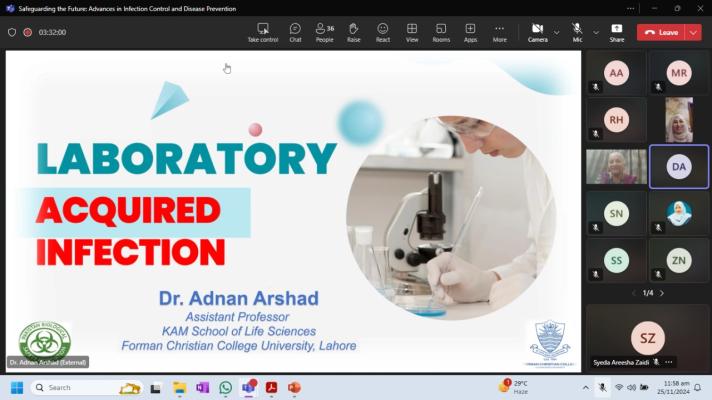Viewport: 712px width, 400px height.
Task: Toggle the Camera on
Action: pyautogui.click(x=537, y=31)
